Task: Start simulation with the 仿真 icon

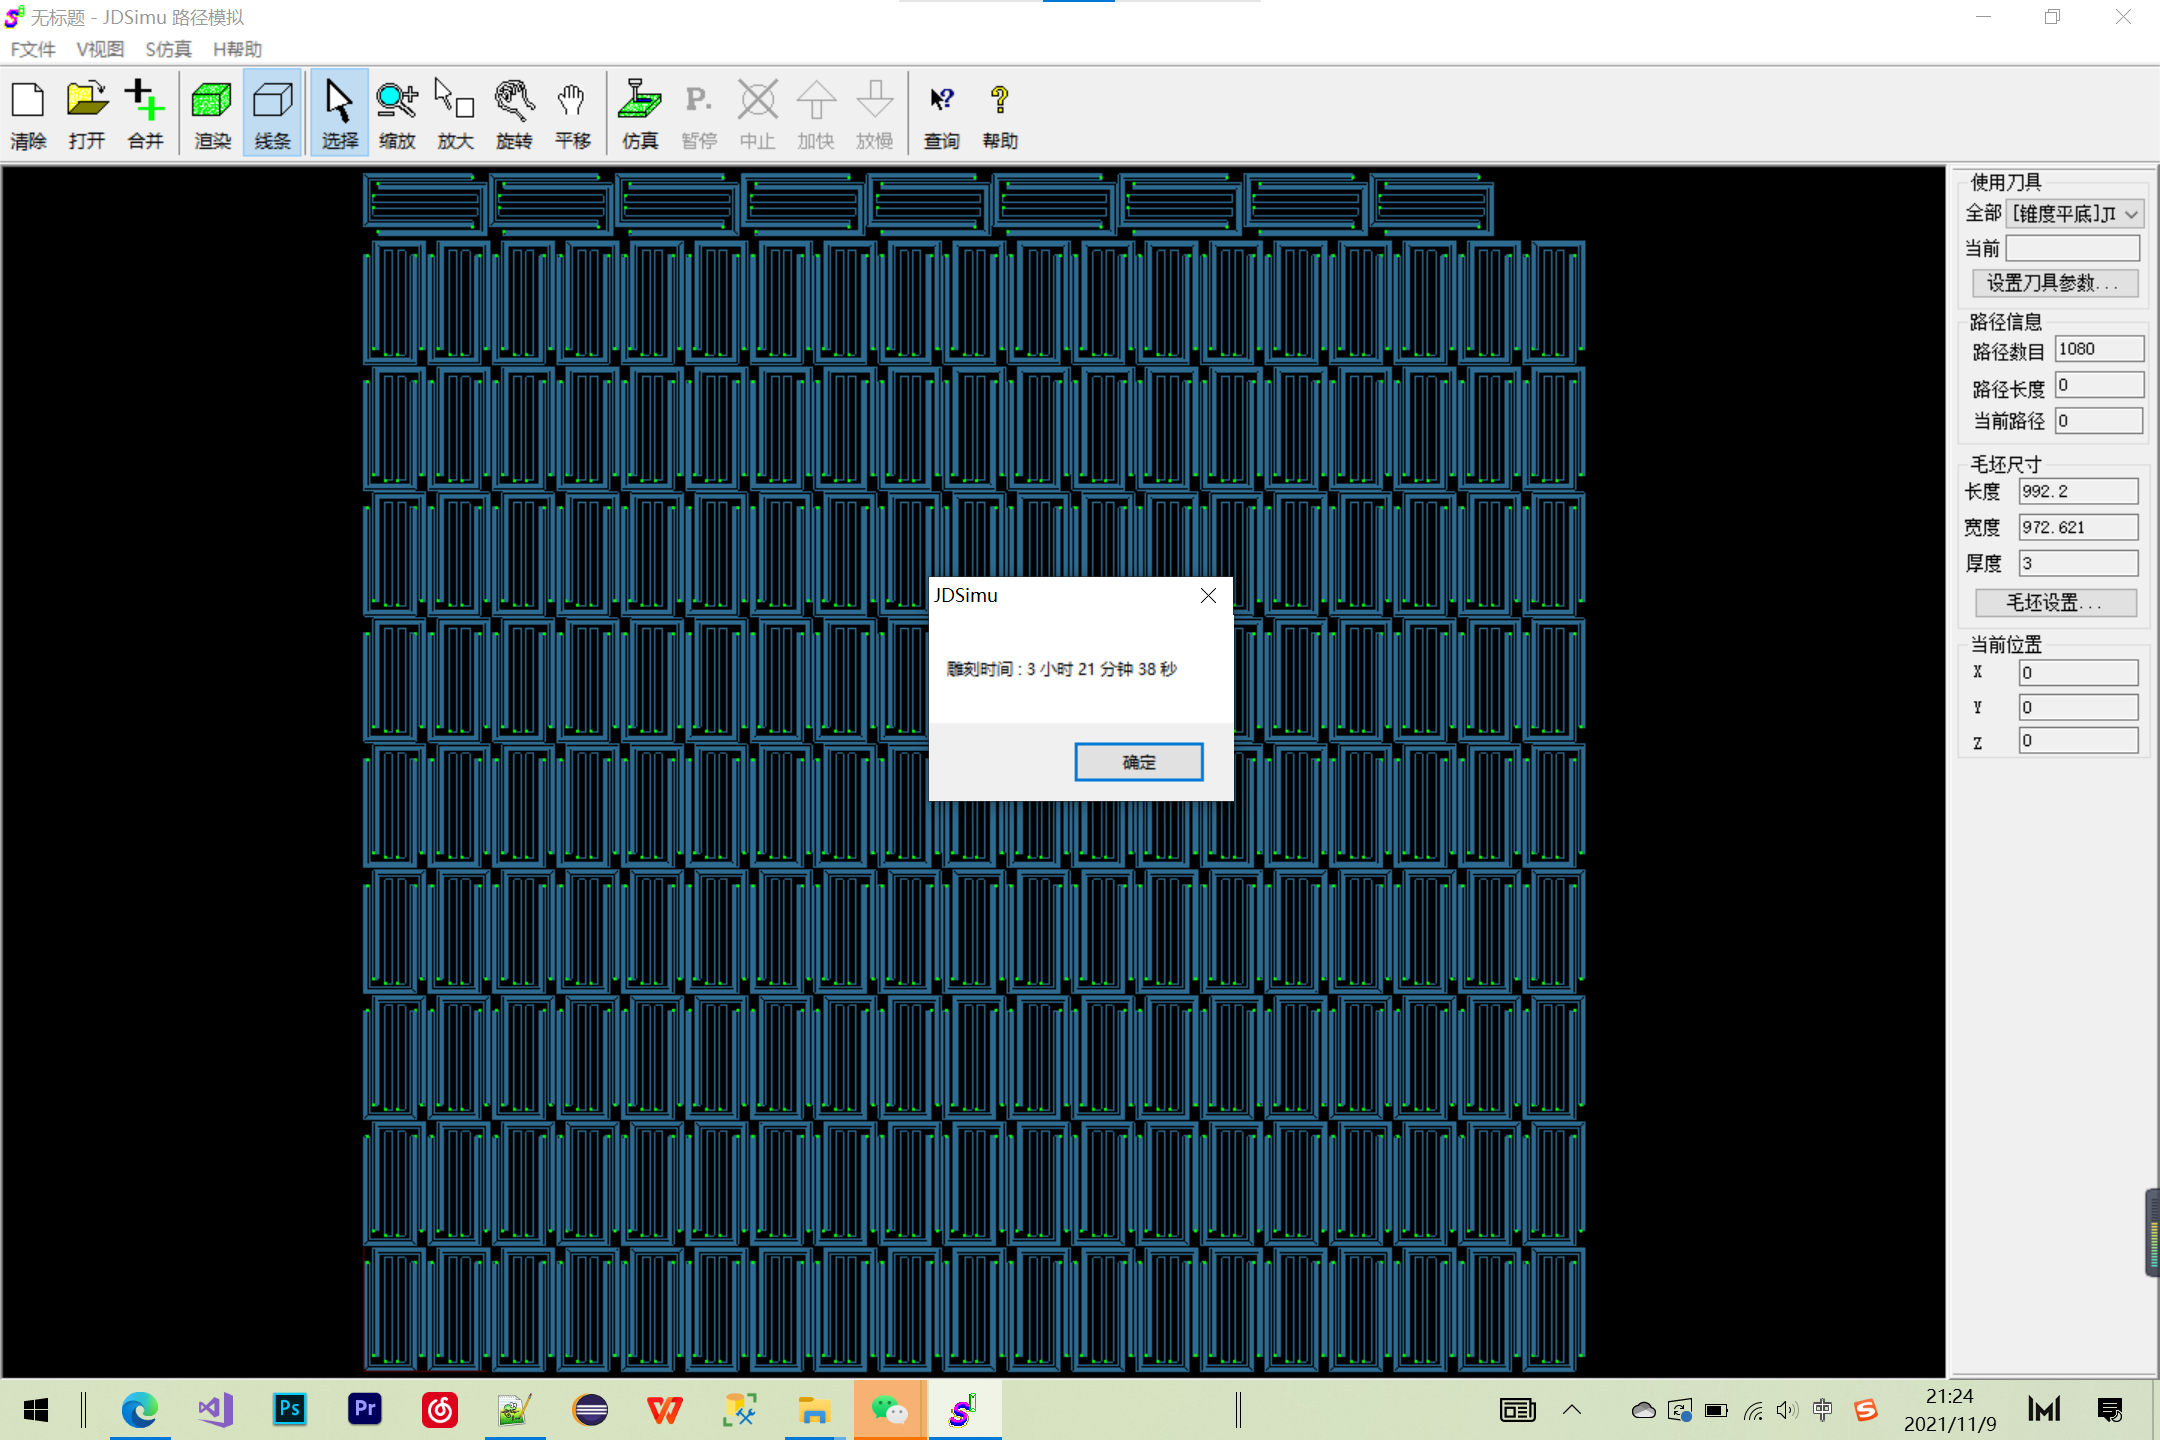Action: 640,114
